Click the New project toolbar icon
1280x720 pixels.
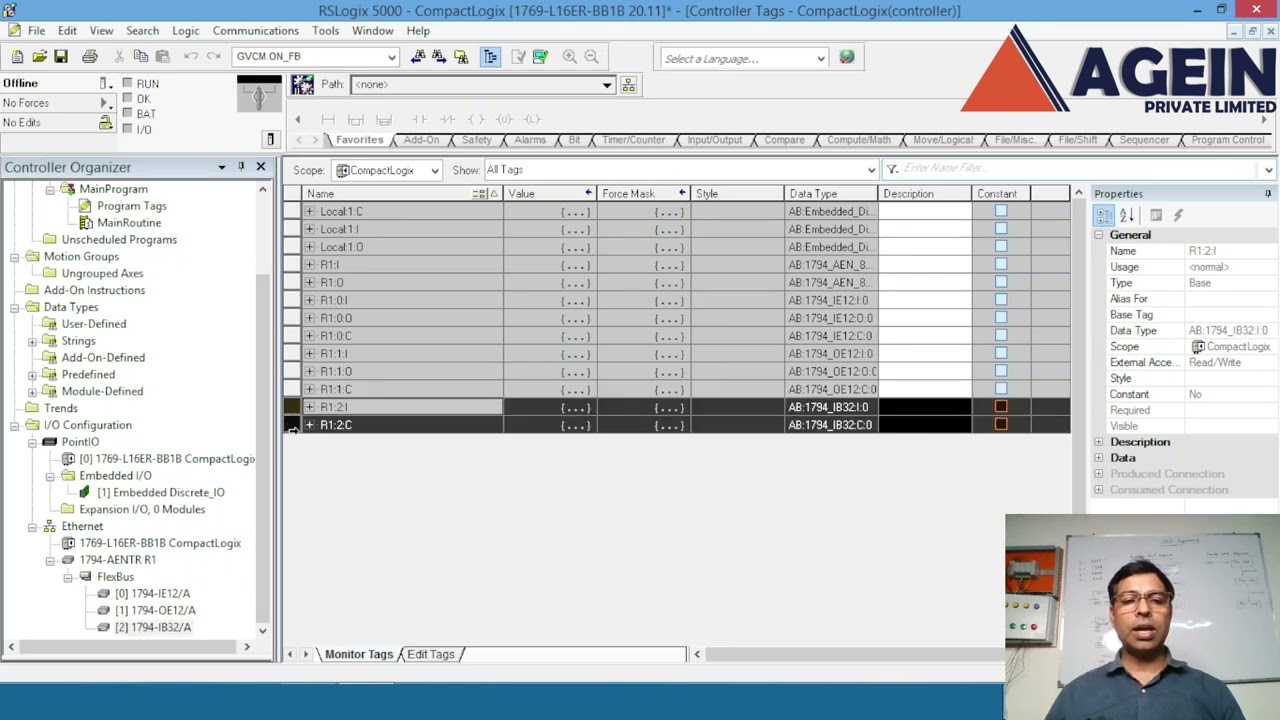(x=18, y=57)
